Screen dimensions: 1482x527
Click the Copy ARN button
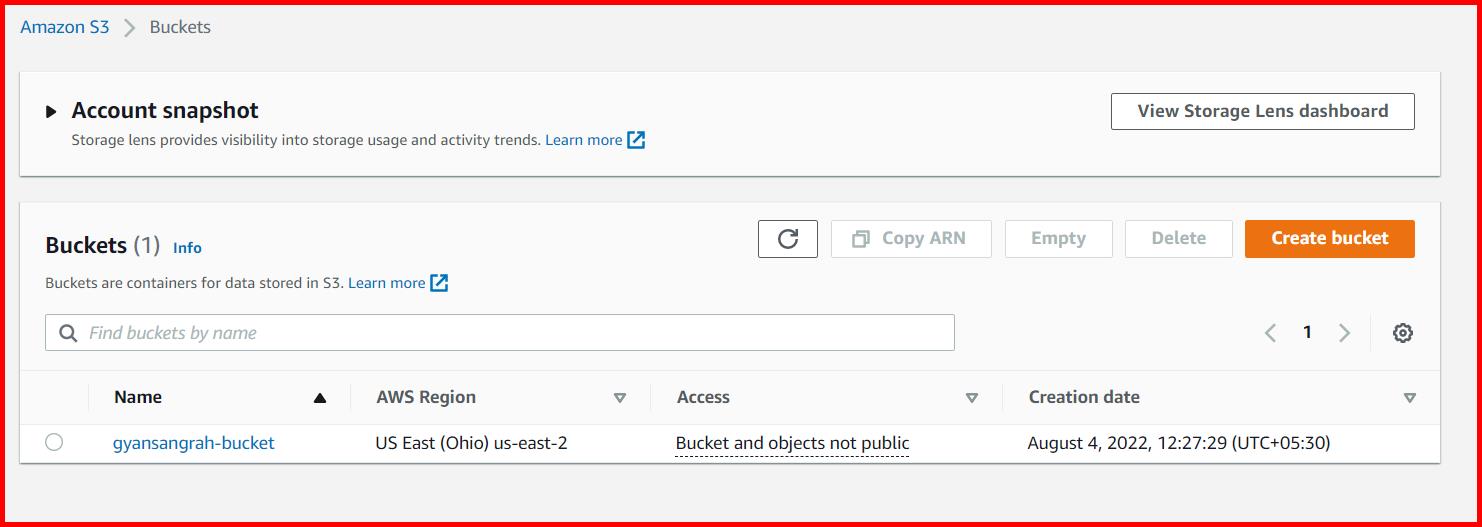pos(911,239)
